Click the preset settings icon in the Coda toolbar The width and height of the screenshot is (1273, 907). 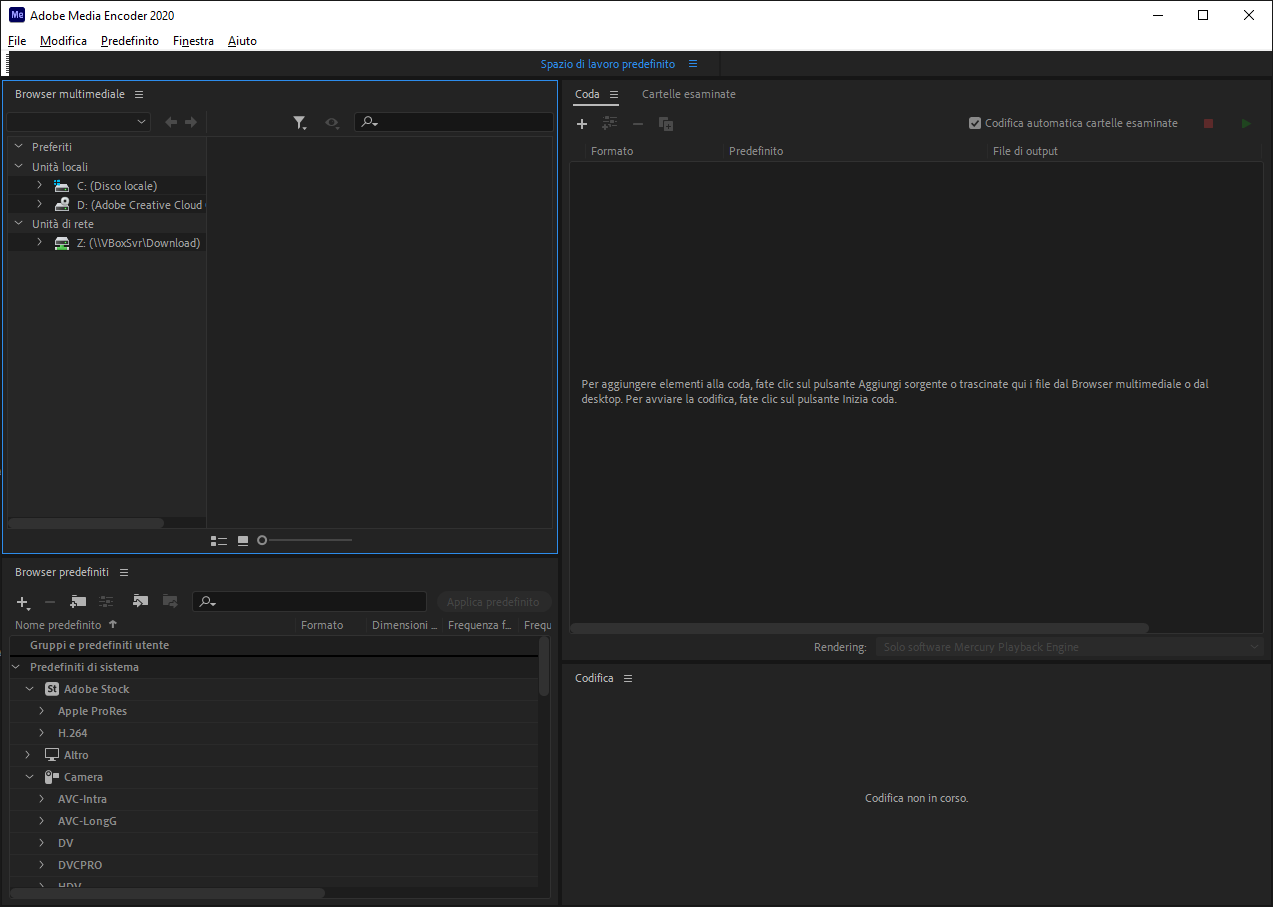610,123
